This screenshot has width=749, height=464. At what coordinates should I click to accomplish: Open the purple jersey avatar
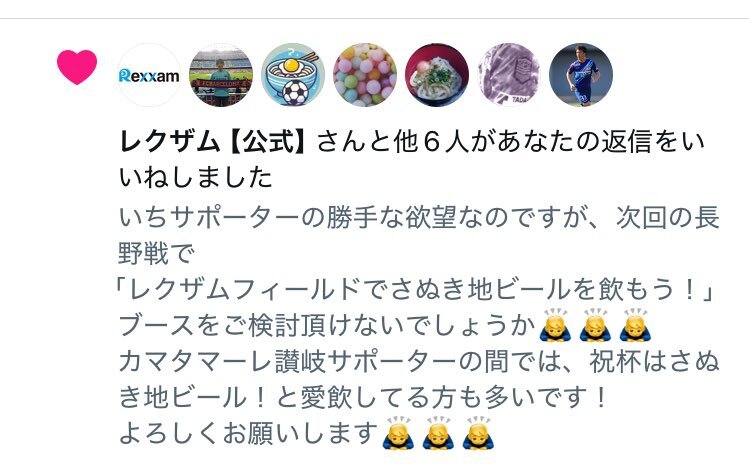point(509,75)
